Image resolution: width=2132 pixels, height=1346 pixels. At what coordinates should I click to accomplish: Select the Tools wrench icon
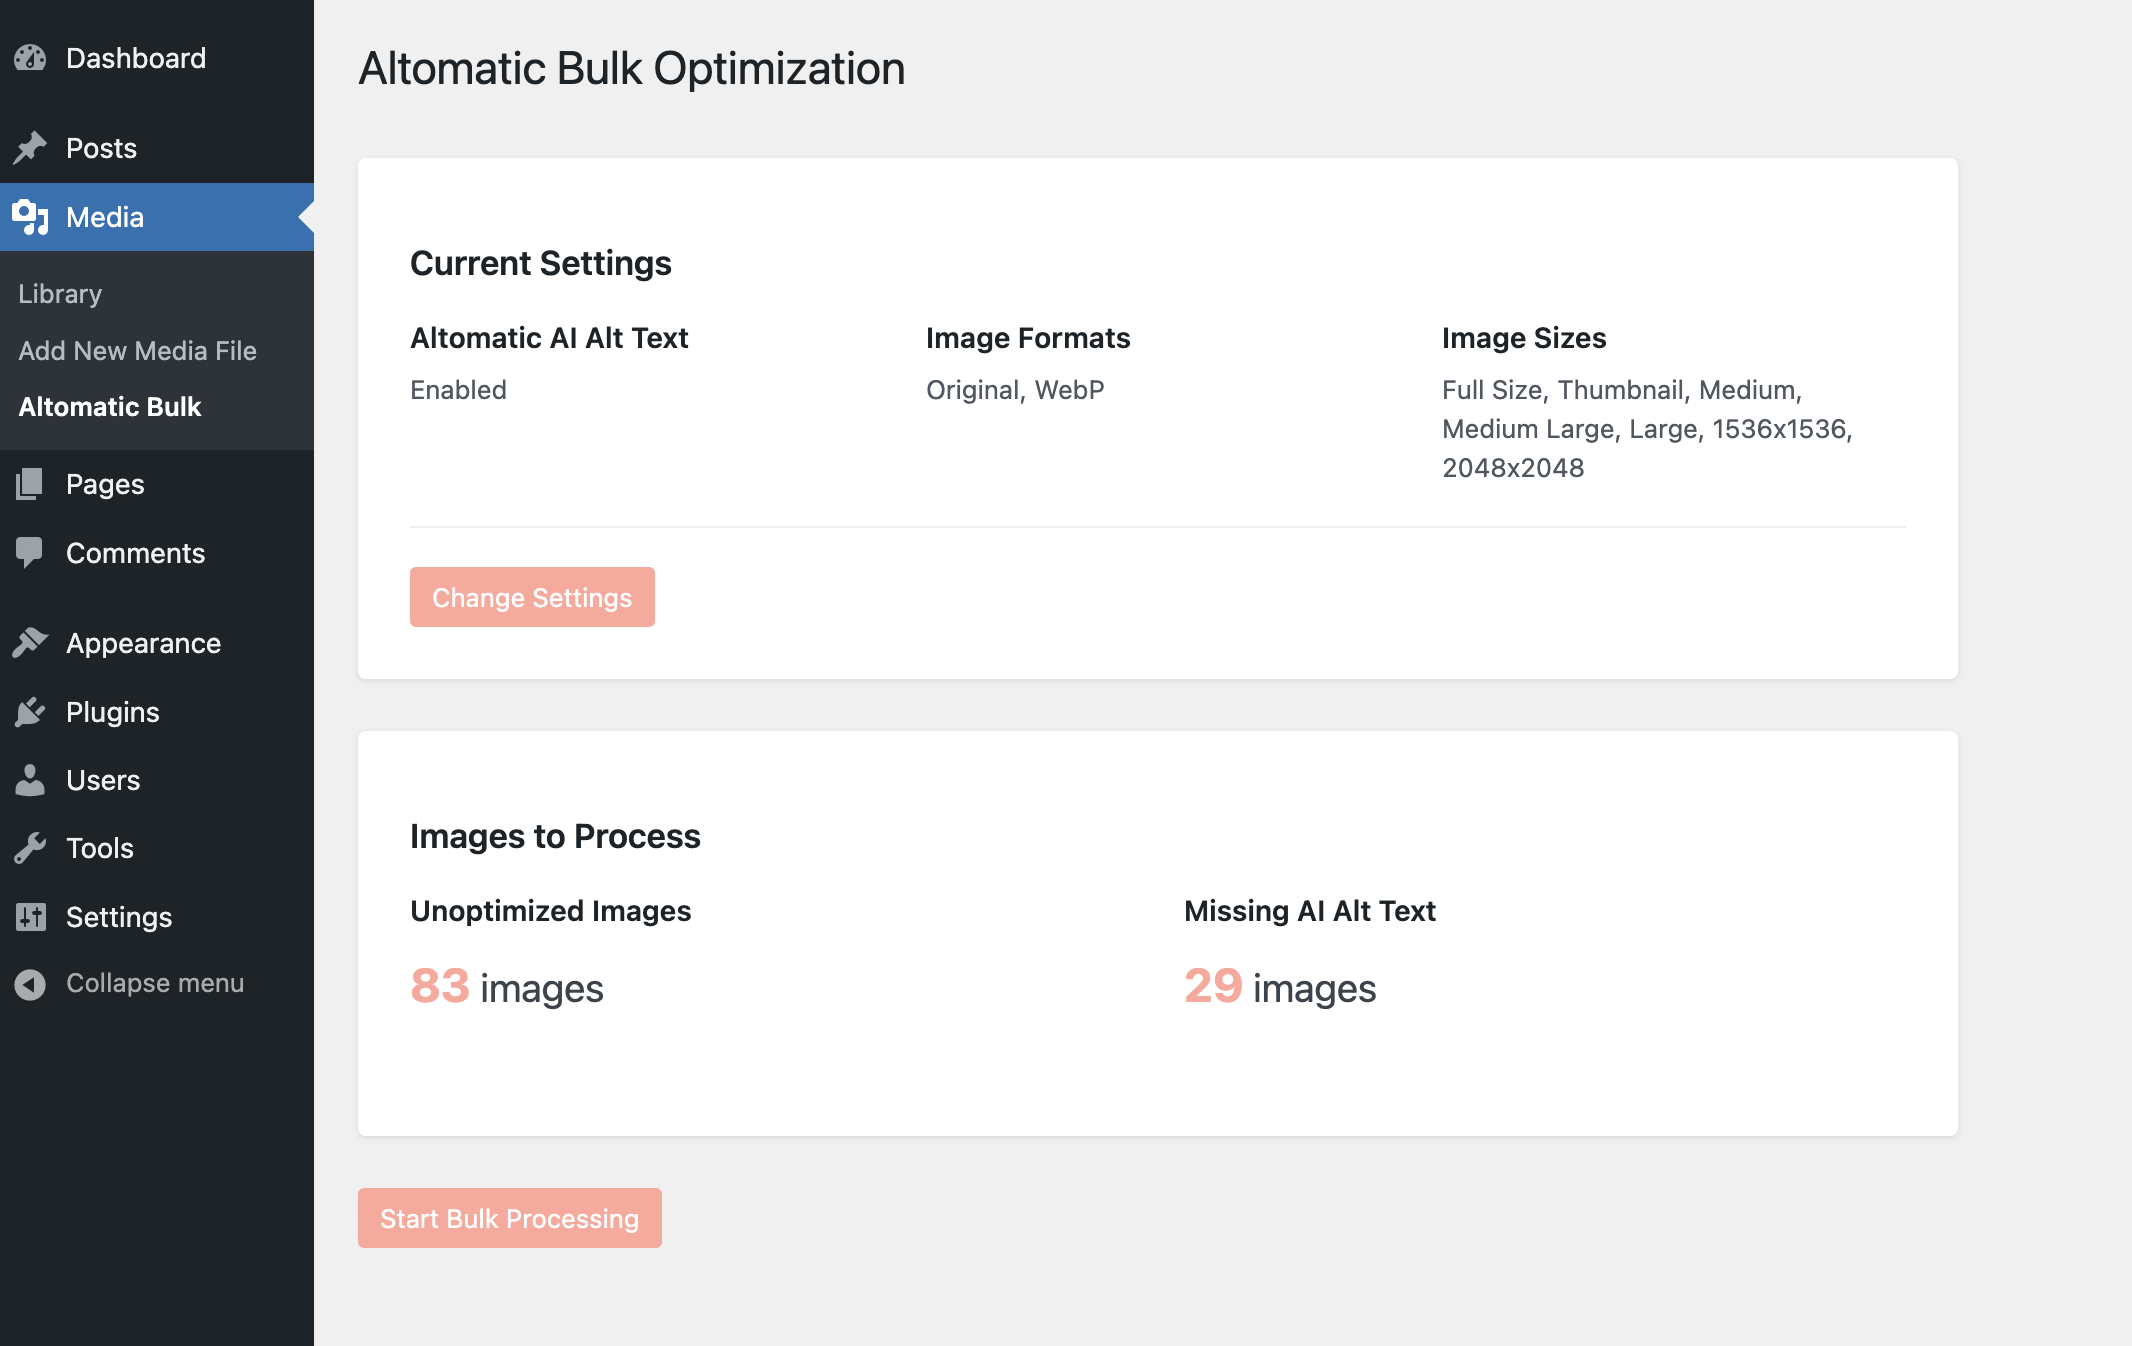coord(30,848)
